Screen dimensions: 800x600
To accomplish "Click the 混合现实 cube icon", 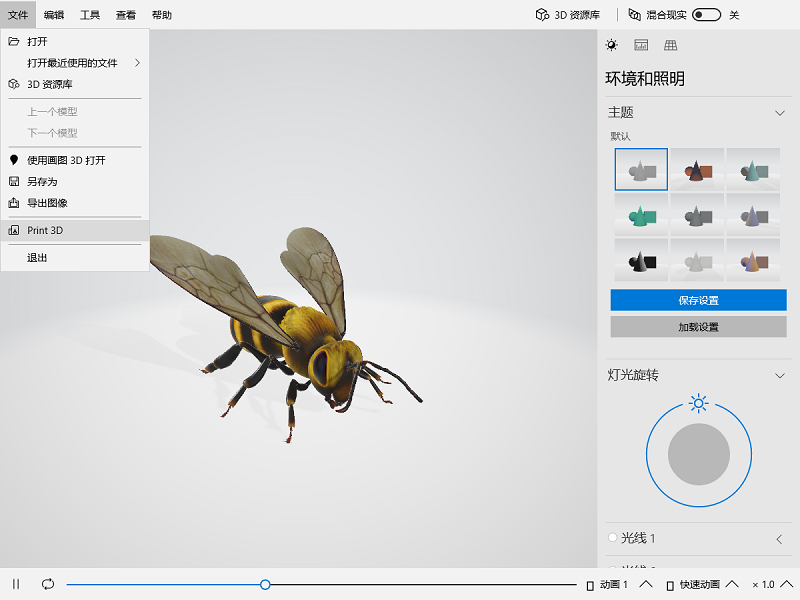I will 634,15.
